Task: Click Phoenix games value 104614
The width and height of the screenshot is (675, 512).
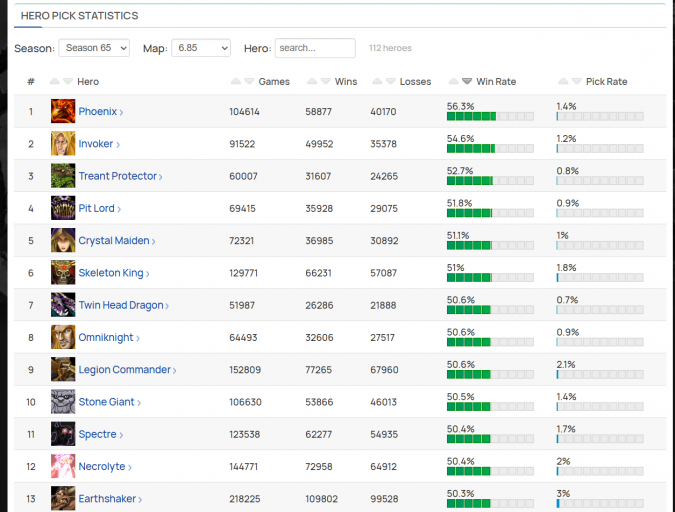Action: [x=245, y=112]
